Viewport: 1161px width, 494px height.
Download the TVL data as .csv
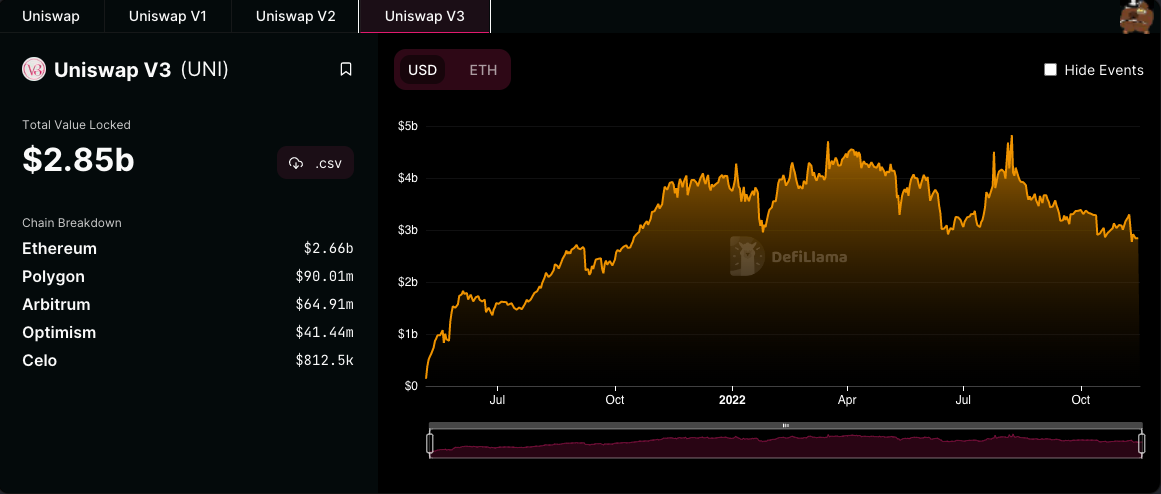pos(315,163)
